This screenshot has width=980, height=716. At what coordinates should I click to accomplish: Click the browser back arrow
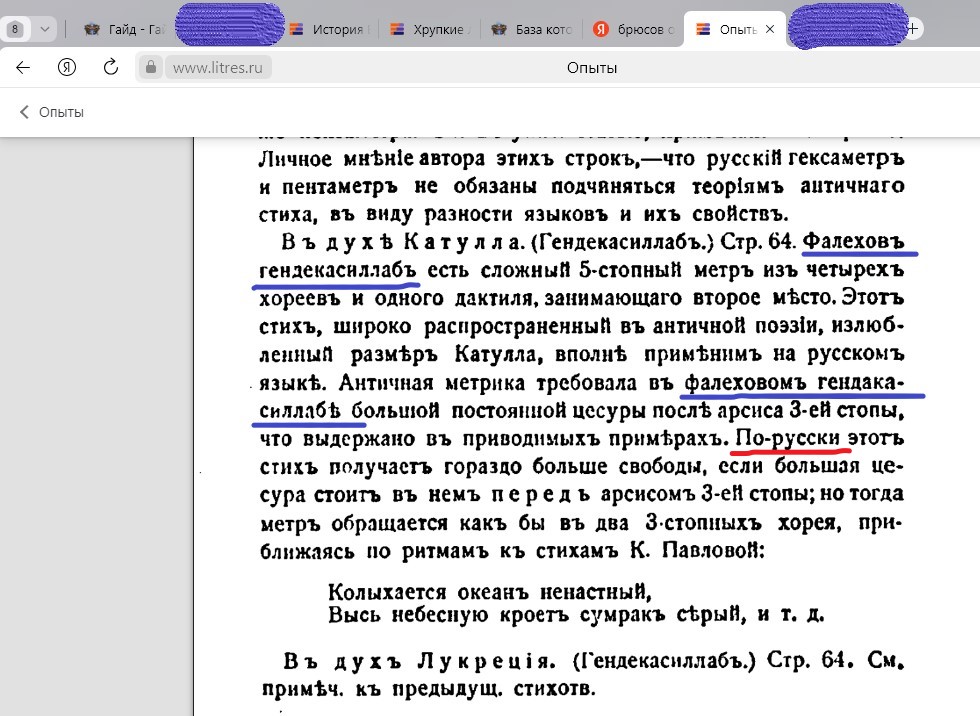(23, 68)
